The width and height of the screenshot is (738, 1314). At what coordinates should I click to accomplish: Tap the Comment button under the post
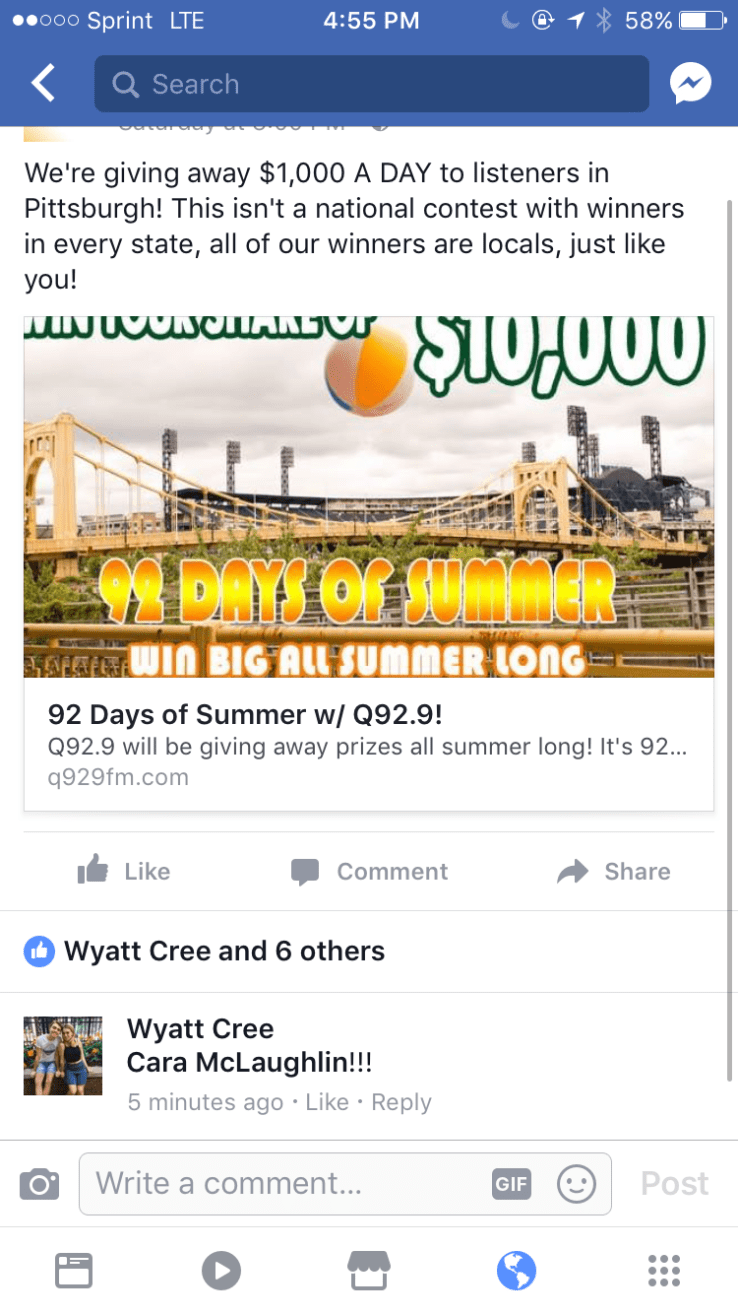coord(369,871)
